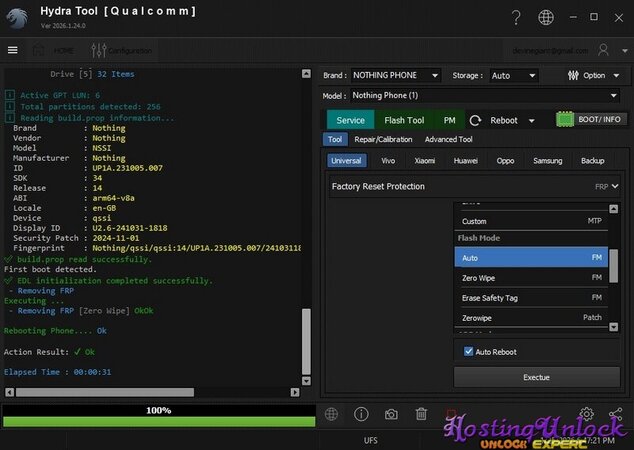Screen dimensions: 634x450
Task: Take a screenshot with the camera icon
Action: pos(391,414)
